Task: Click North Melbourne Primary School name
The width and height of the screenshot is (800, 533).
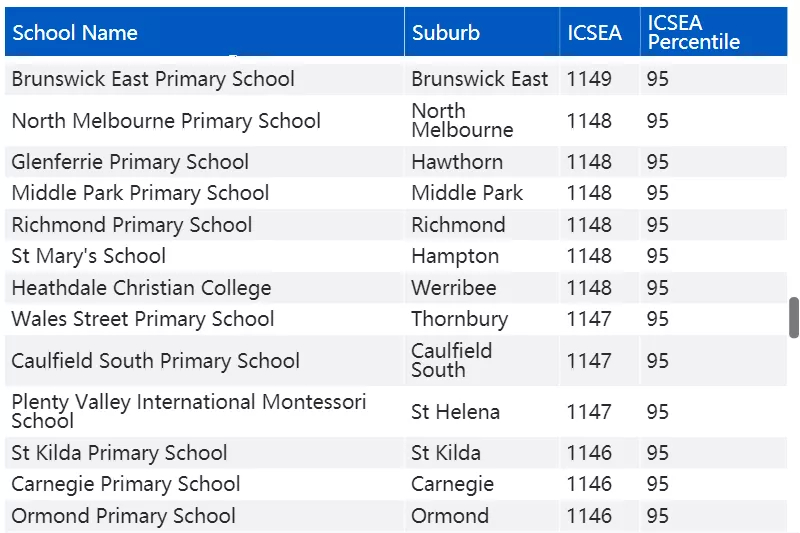Action: (x=166, y=121)
